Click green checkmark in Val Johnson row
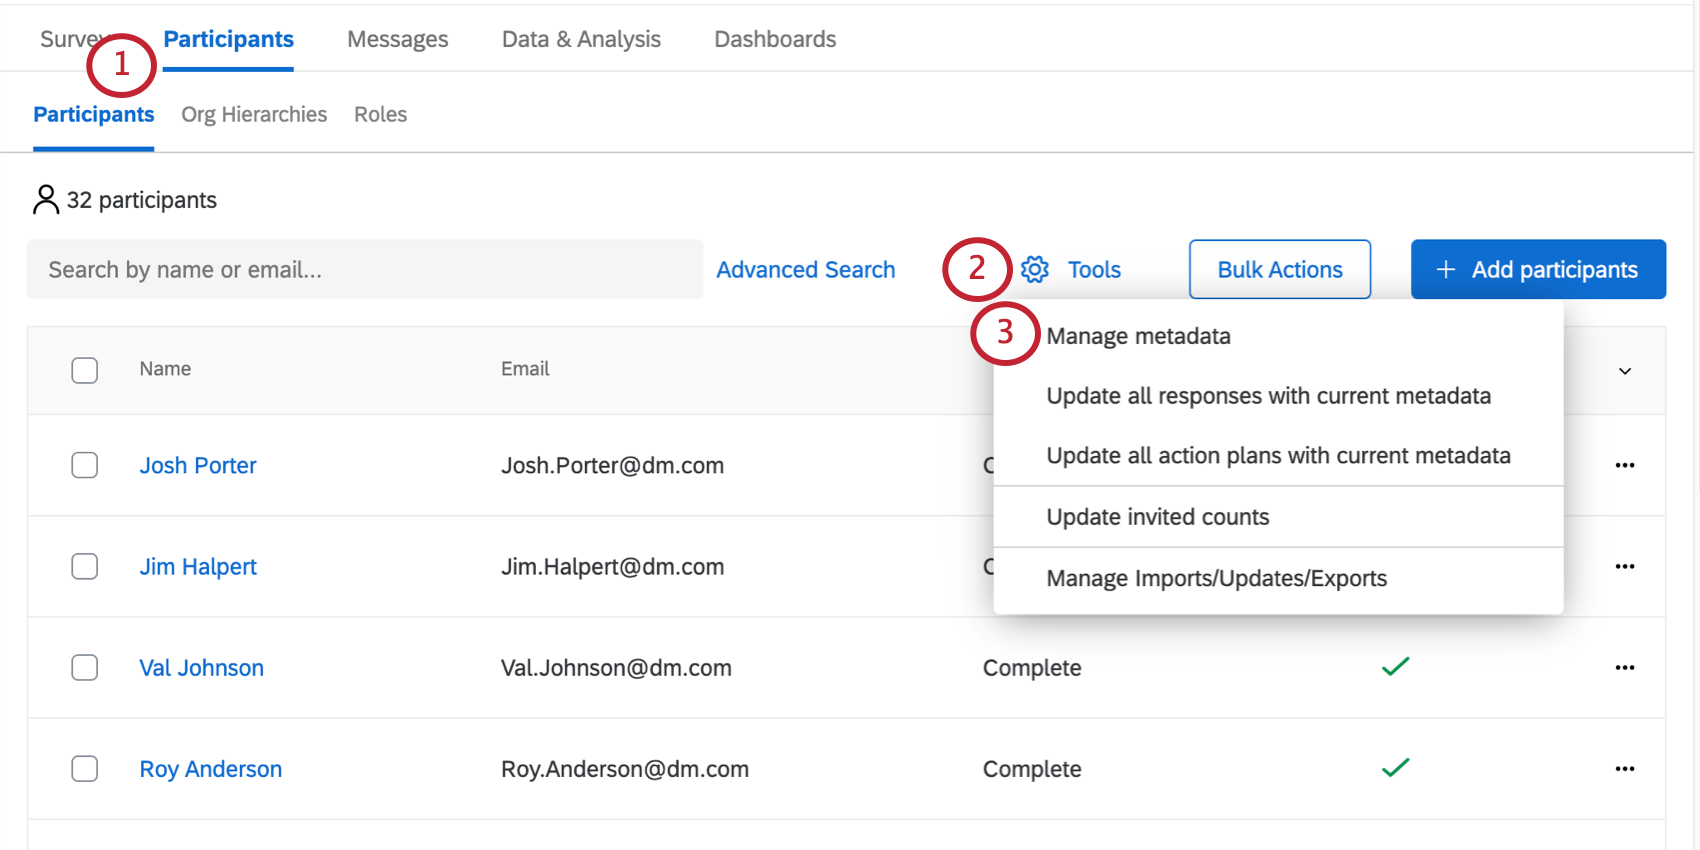This screenshot has height=850, width=1700. coord(1395,666)
